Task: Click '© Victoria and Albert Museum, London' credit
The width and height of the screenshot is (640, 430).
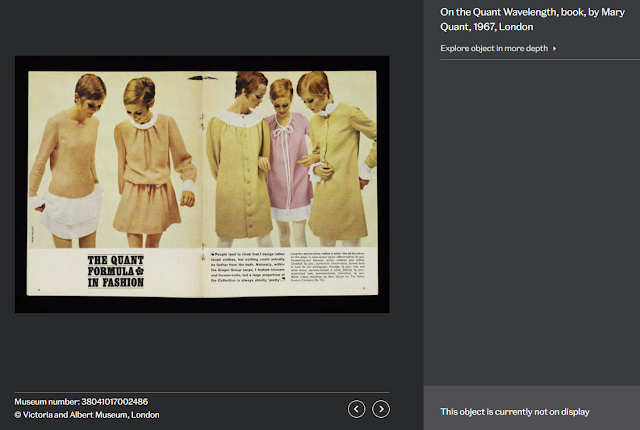Action: coord(87,415)
